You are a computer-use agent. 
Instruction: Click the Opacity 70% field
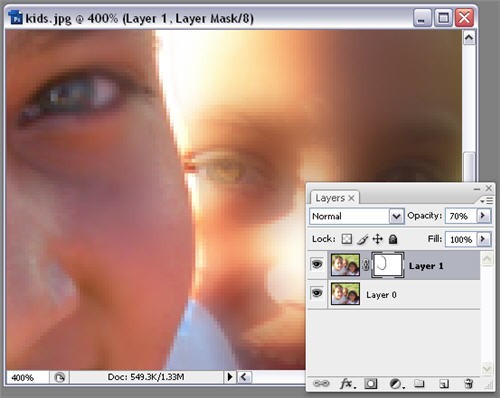pyautogui.click(x=461, y=216)
